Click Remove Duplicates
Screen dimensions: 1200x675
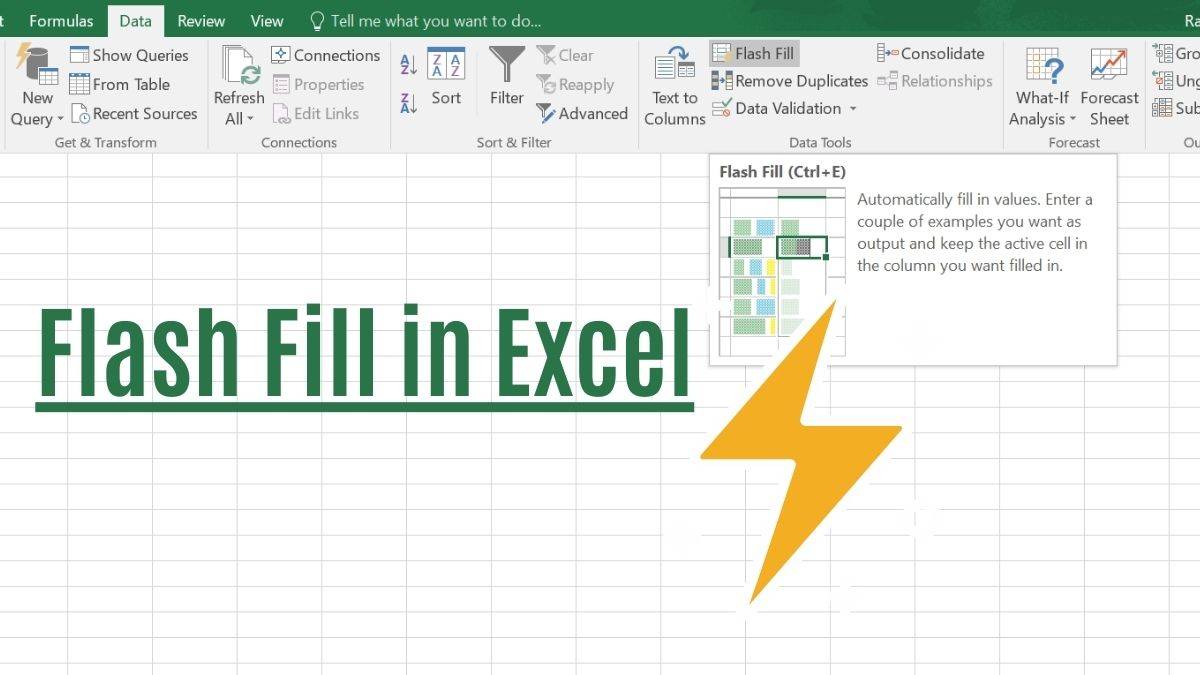click(x=790, y=81)
